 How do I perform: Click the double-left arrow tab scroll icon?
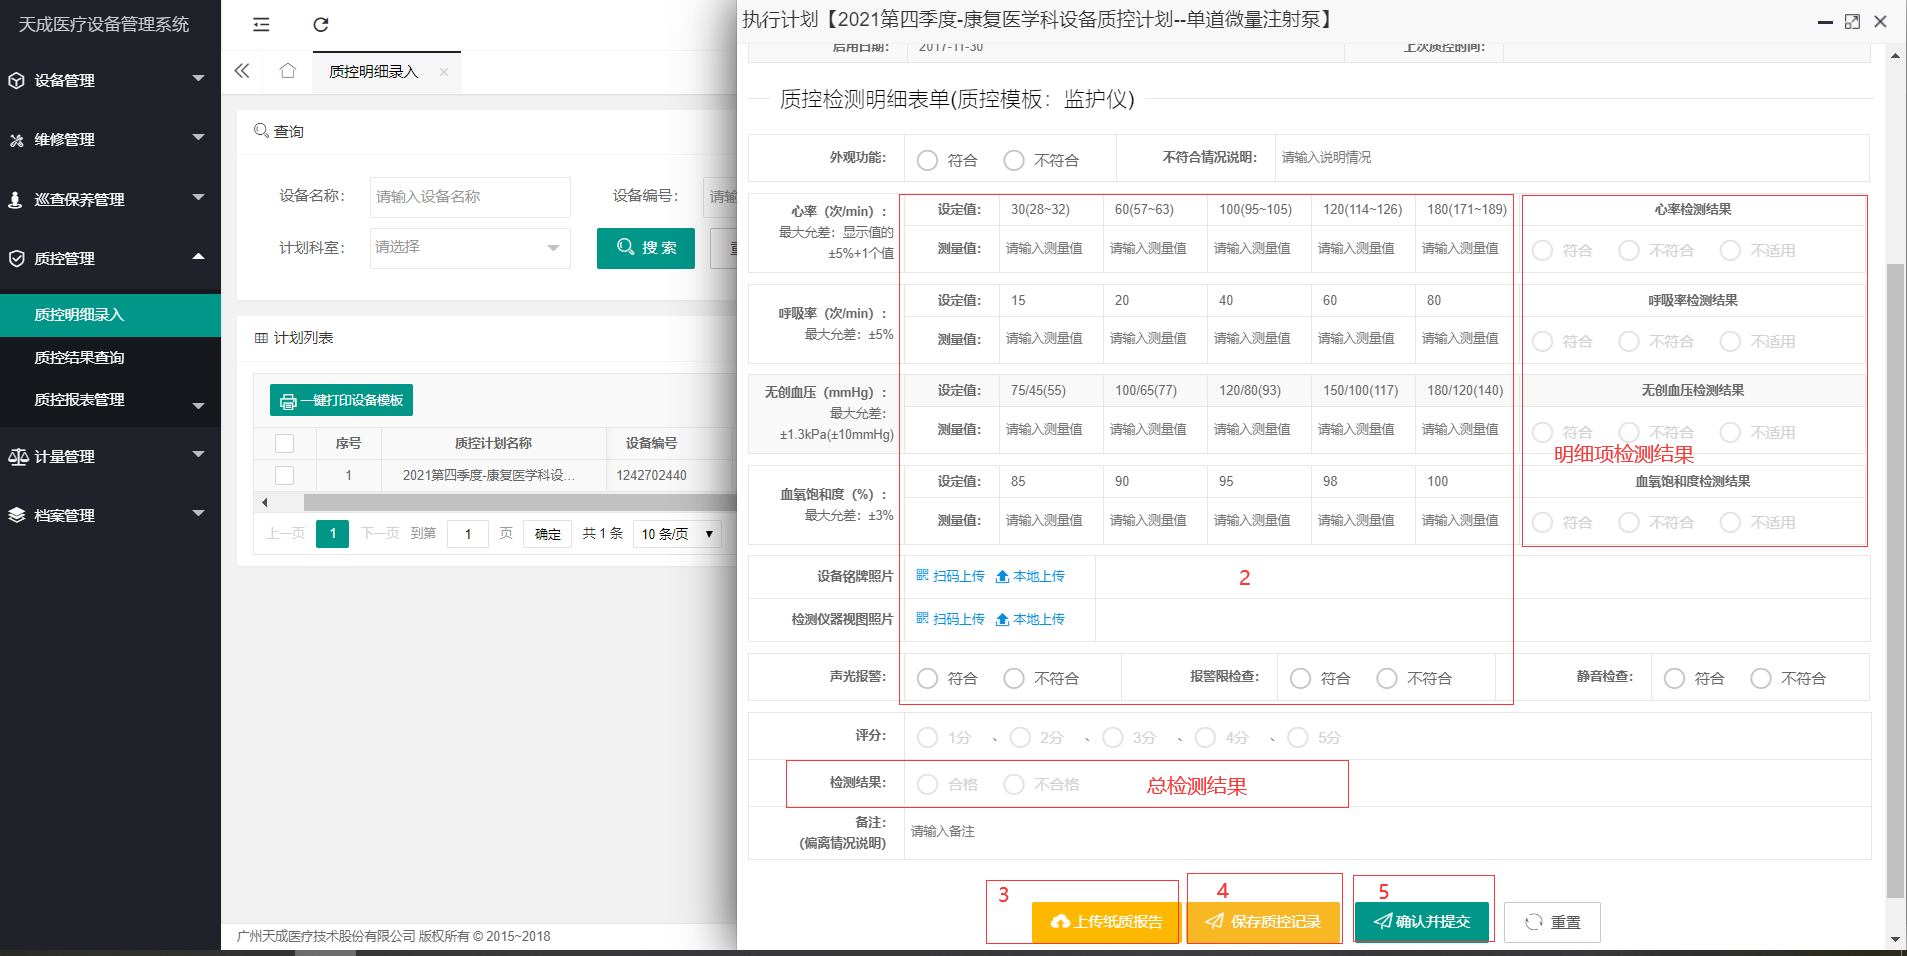pos(242,71)
